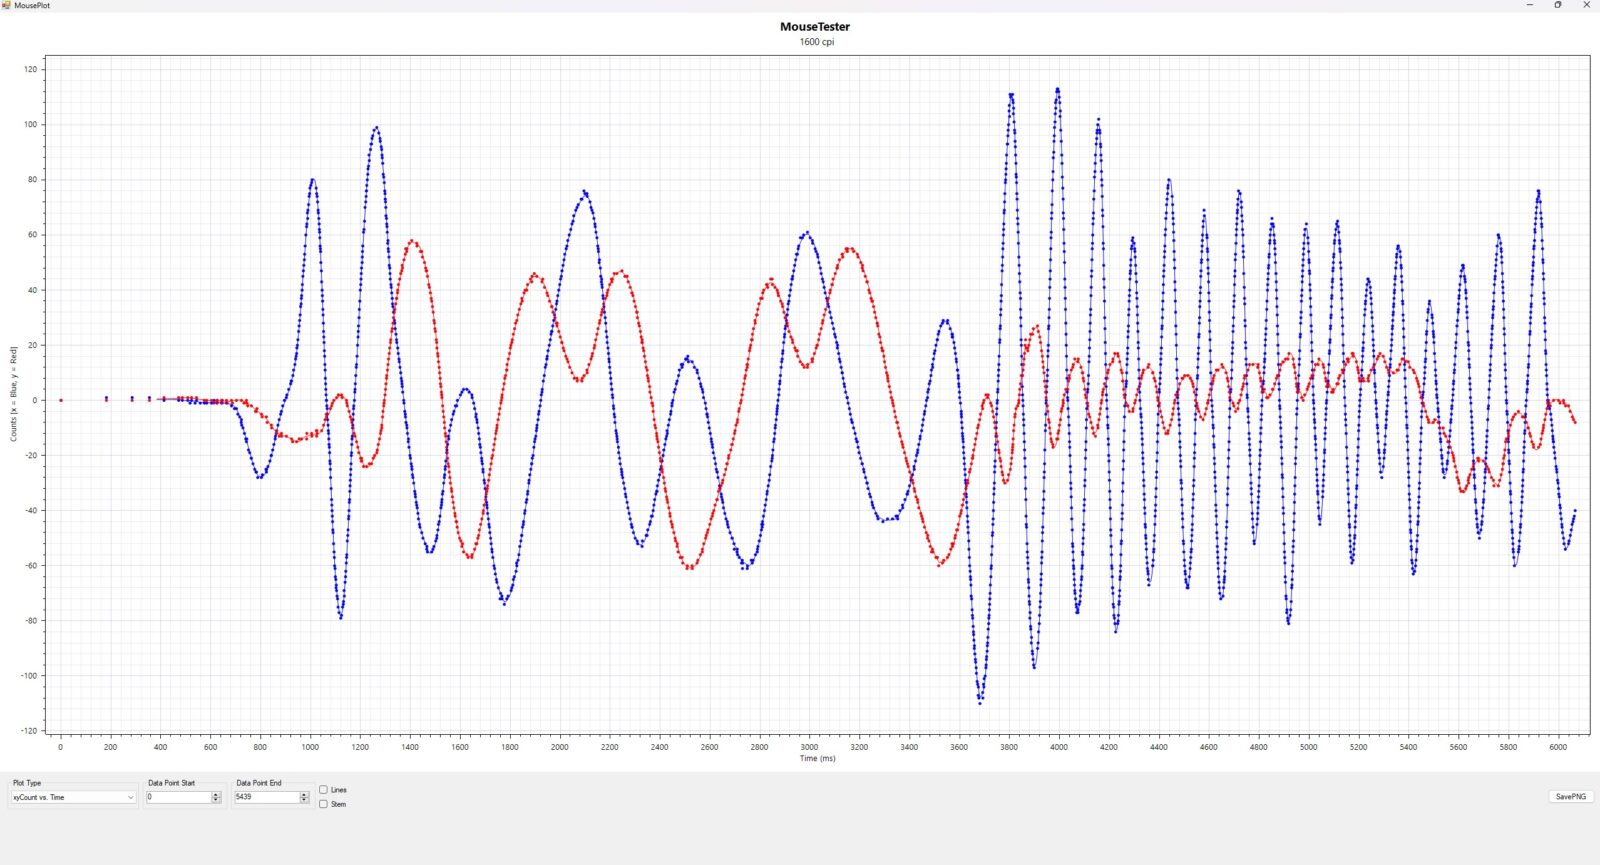Click the Time (ms) x-axis label
This screenshot has height=865, width=1600.
(x=817, y=758)
